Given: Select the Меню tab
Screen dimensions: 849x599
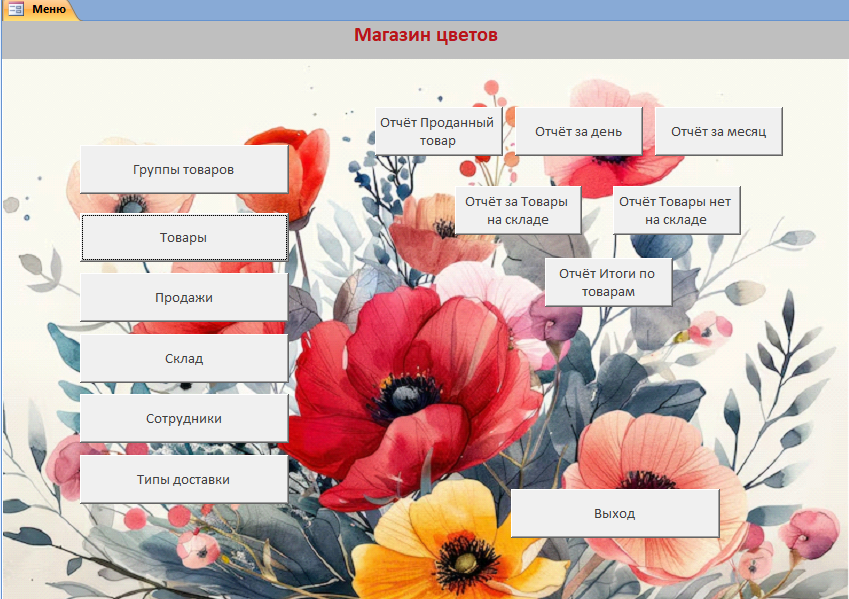Looking at the screenshot, I should (41, 10).
